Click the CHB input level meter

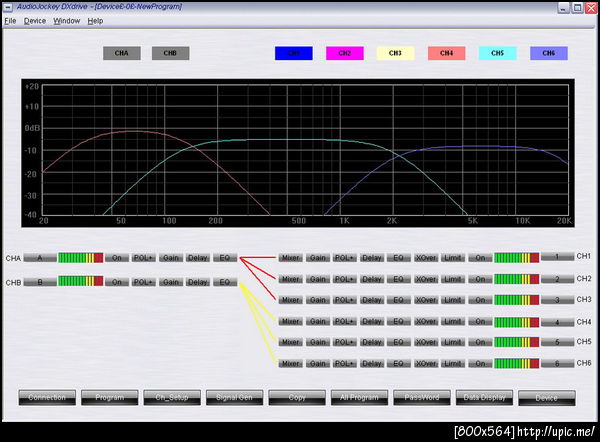pos(81,282)
